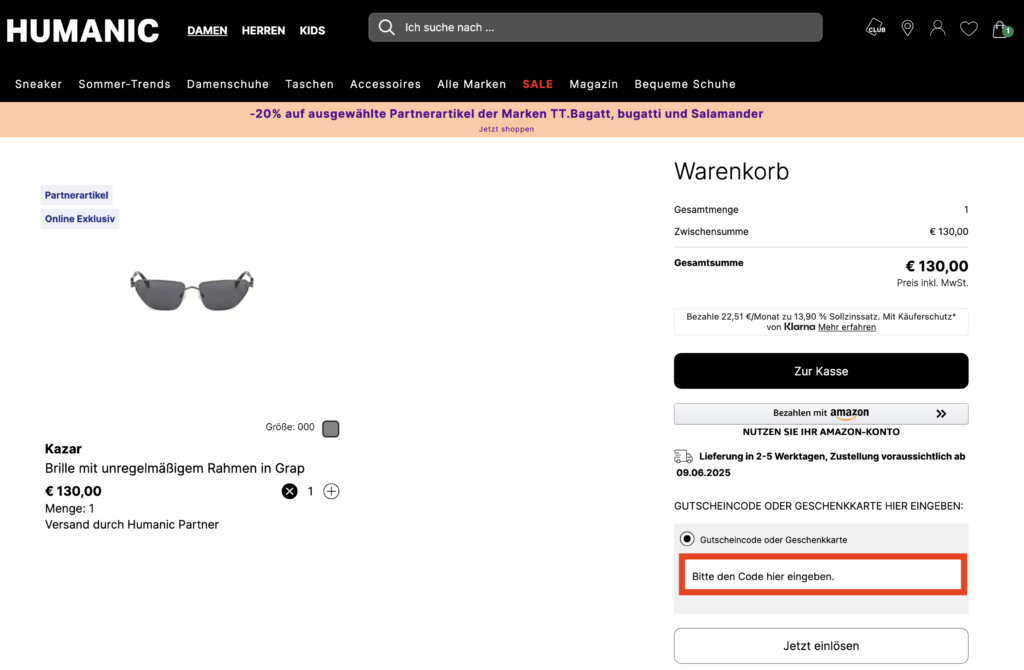This screenshot has width=1024, height=670.
Task: Open the Sommer-Trends menu
Action: coord(124,84)
